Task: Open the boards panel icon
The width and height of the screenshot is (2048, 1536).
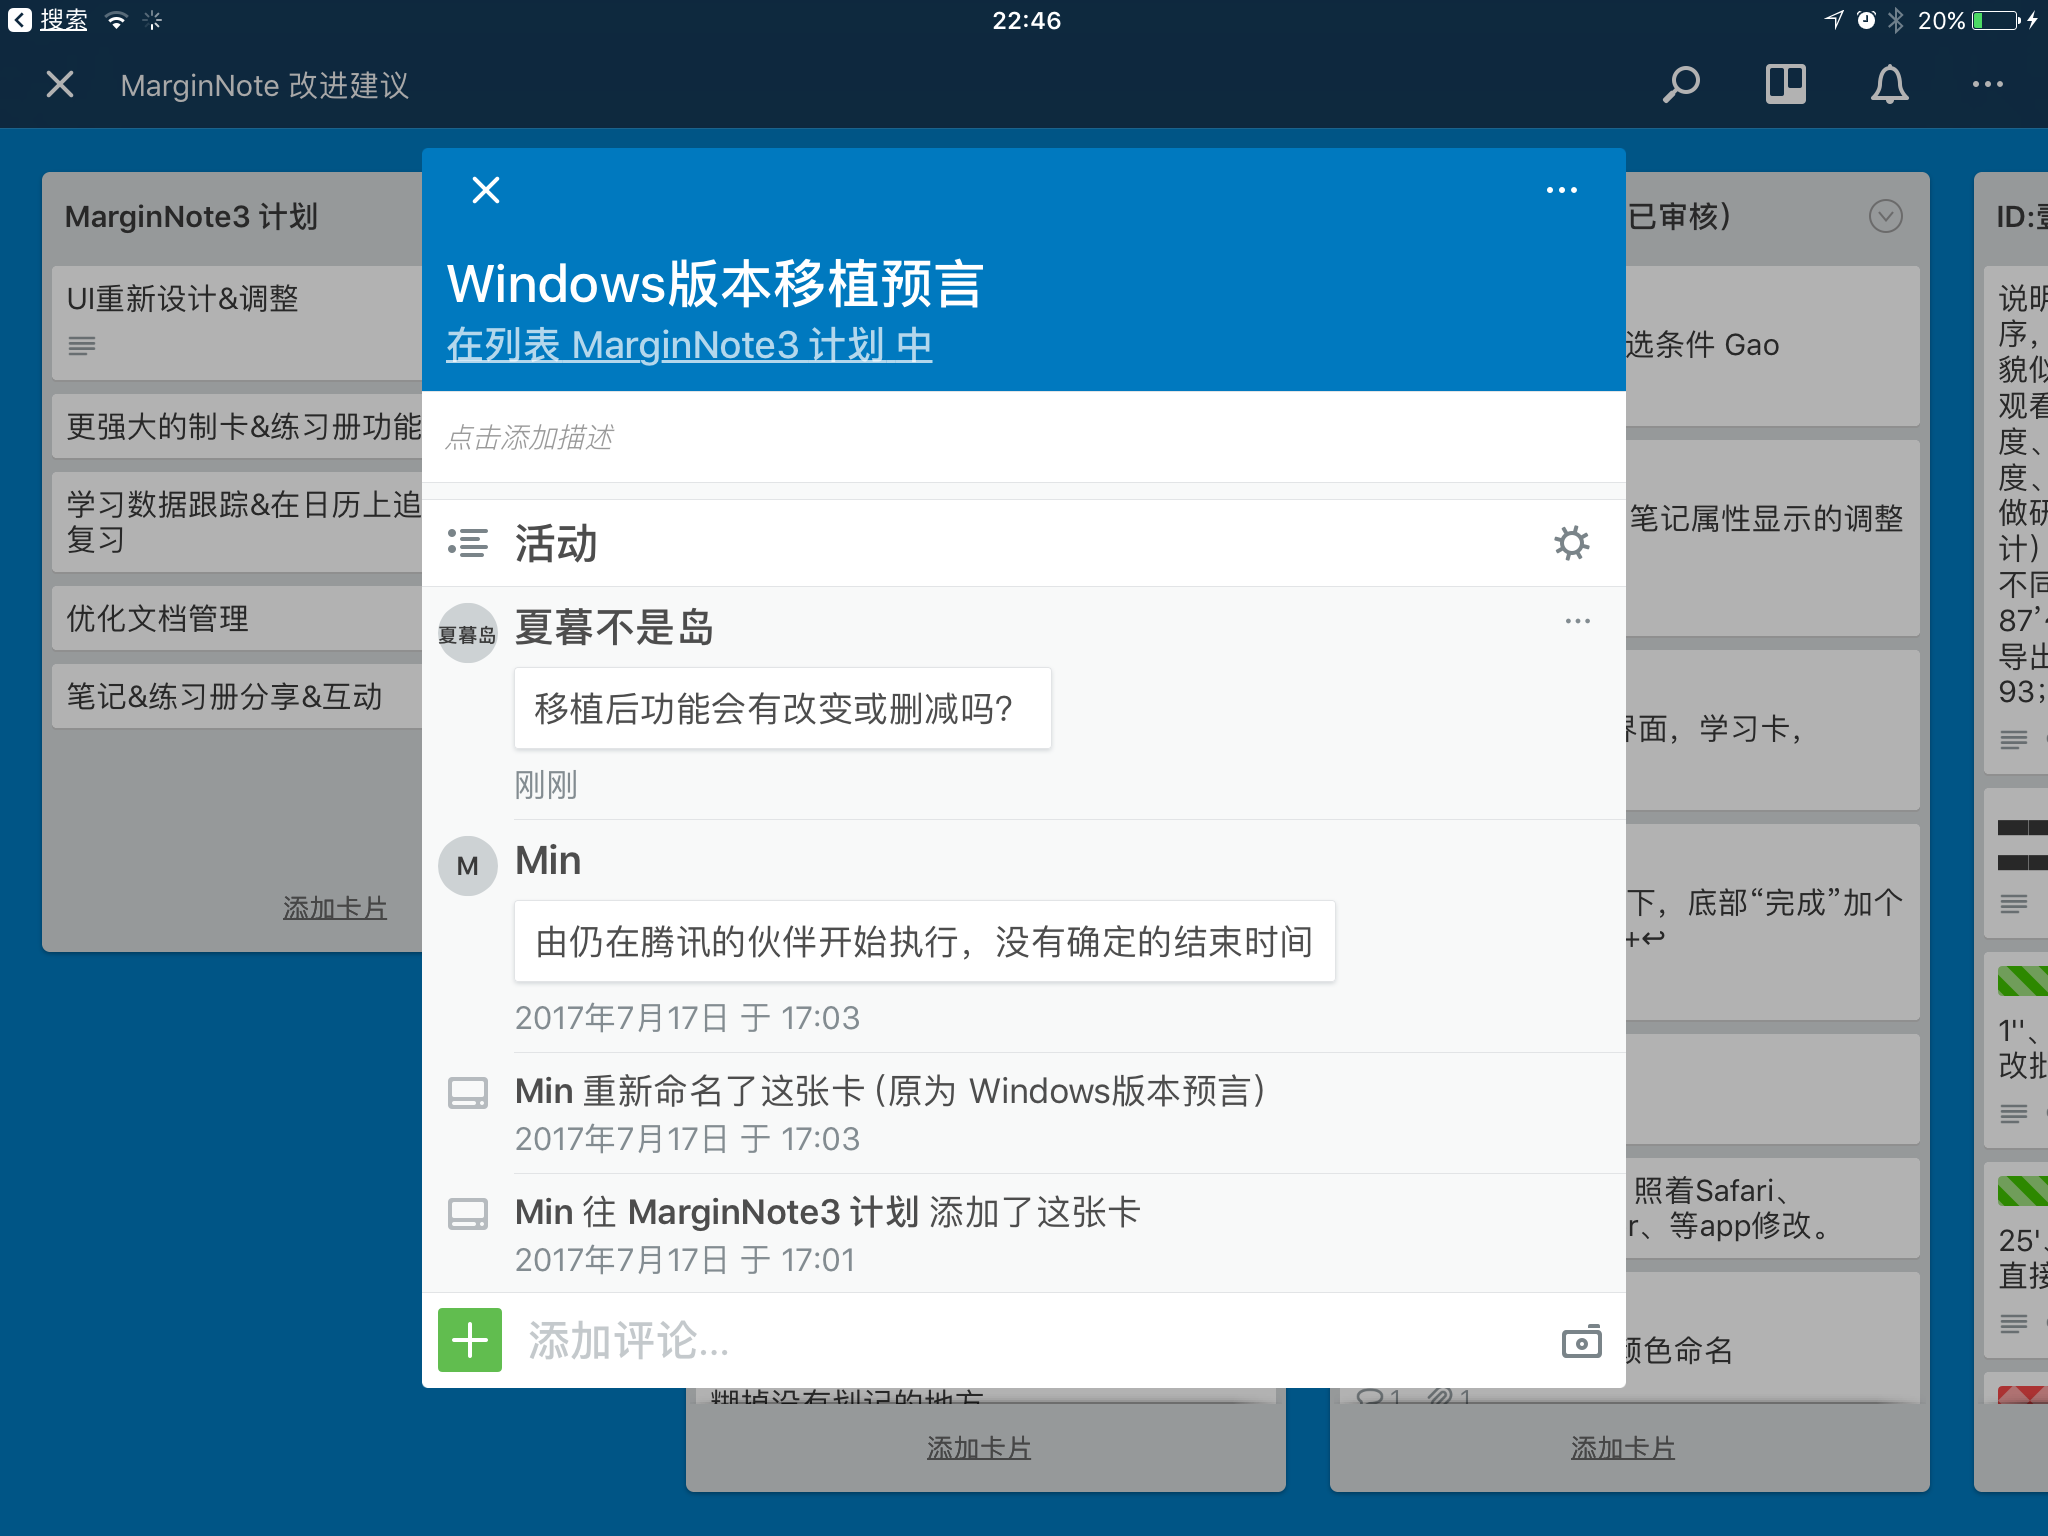Action: pos(1785,85)
